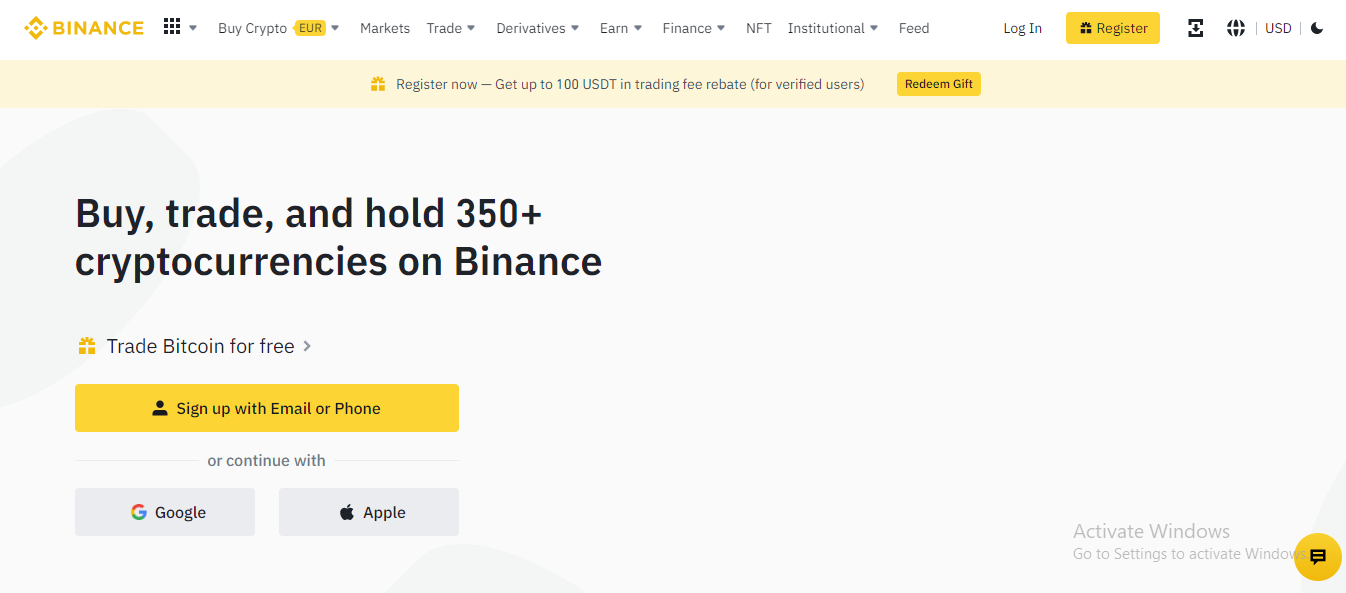Select the USD currency setting
Viewport: 1346px width, 593px height.
click(1278, 28)
